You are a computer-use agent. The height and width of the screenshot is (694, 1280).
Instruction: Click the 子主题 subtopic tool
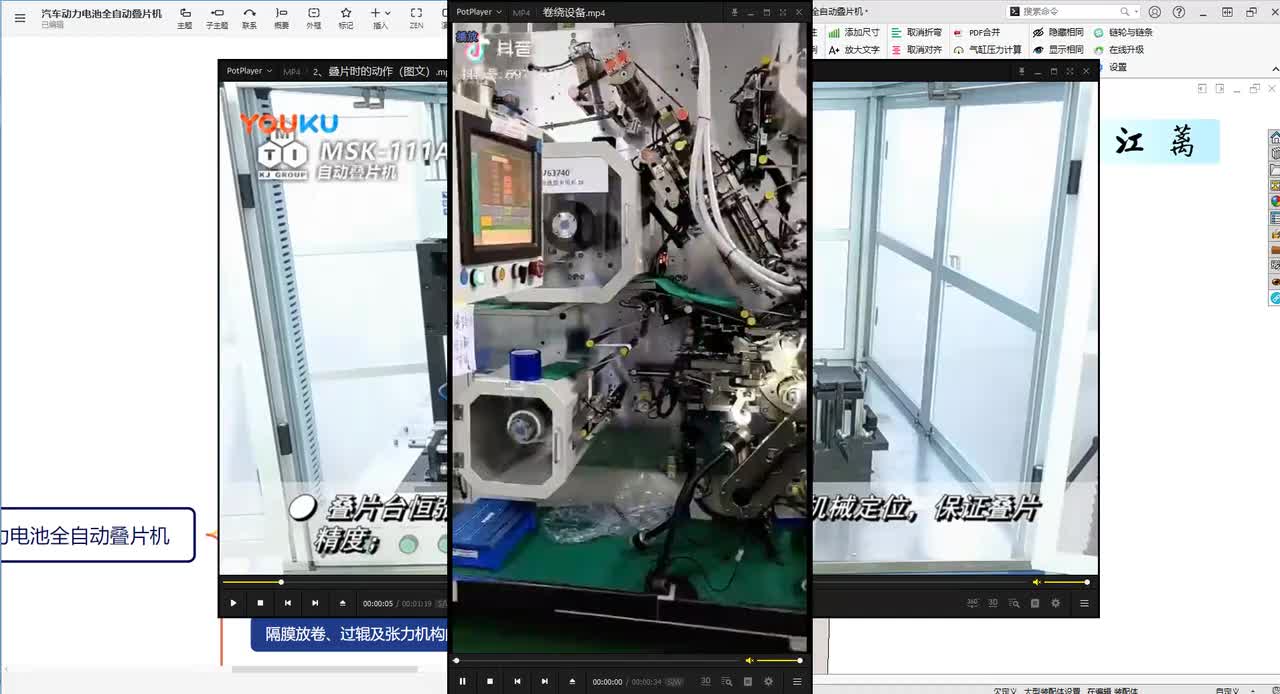[217, 18]
